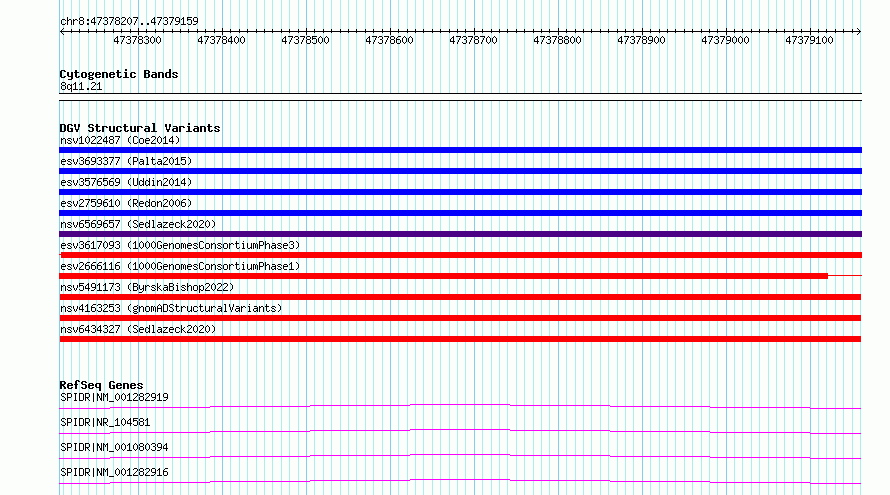Screen dimensions: 890x495
Task: Select the 47378500 ruler coordinate
Action: [x=305, y=40]
